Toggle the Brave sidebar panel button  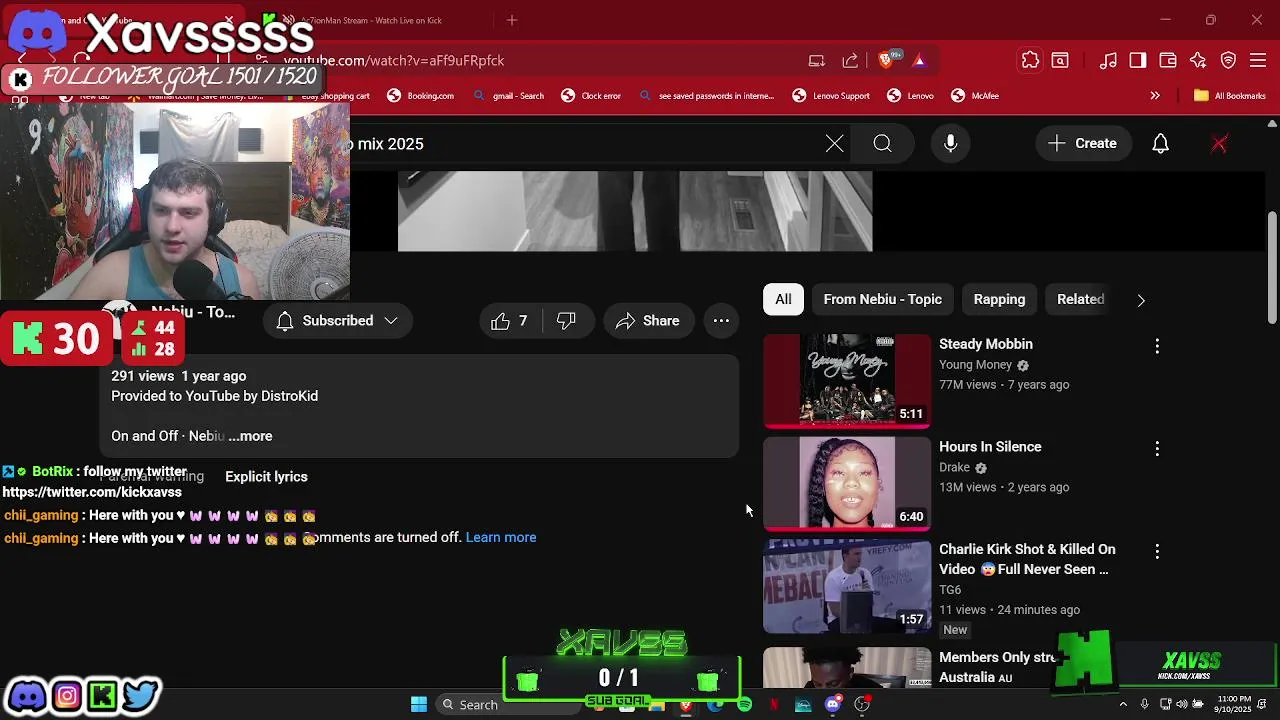[x=1138, y=60]
